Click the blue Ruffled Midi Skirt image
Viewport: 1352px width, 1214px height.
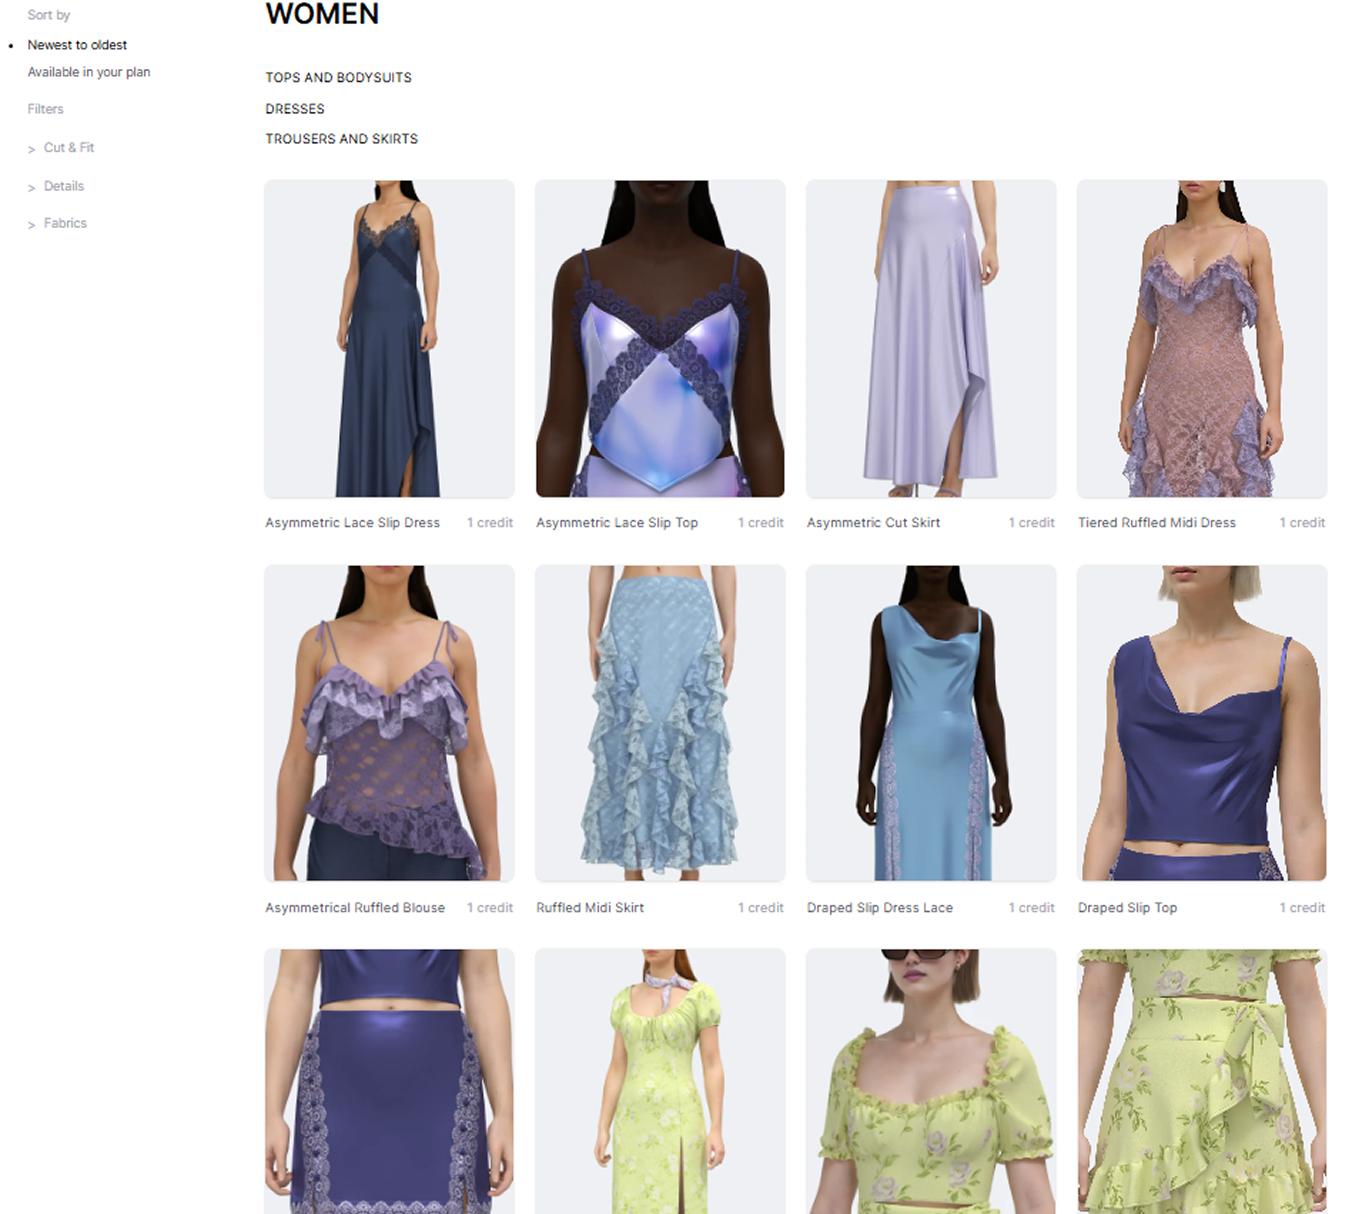pyautogui.click(x=660, y=723)
